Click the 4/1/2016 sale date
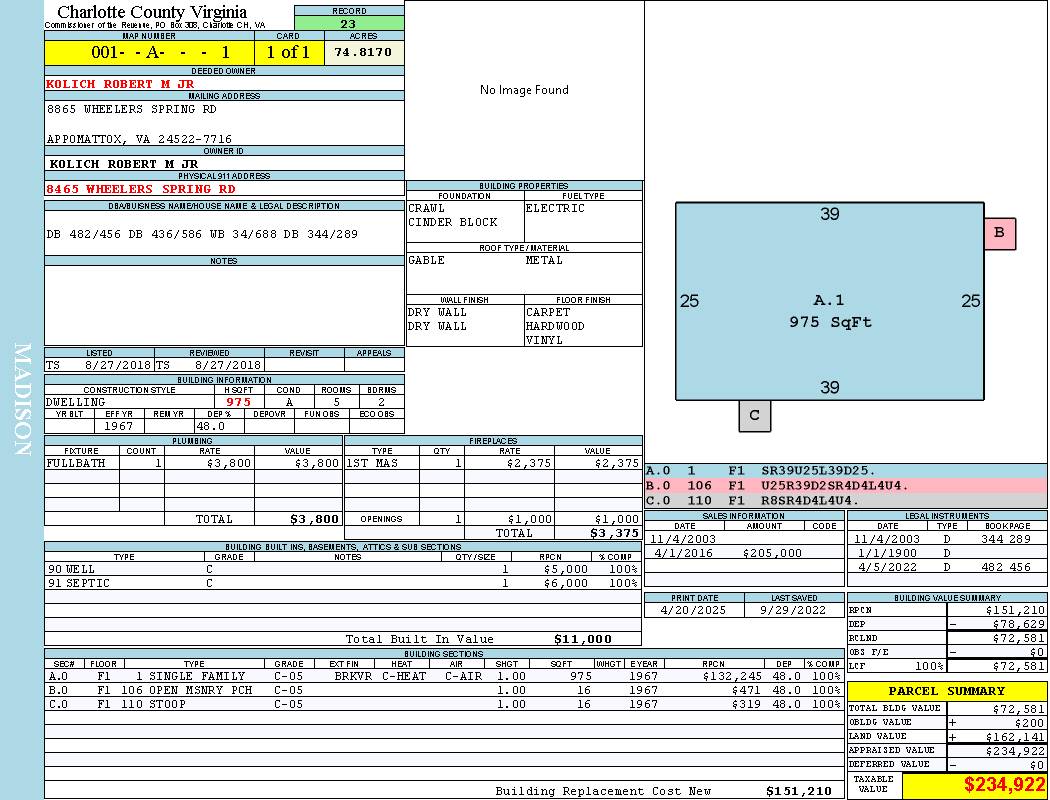 (x=683, y=554)
